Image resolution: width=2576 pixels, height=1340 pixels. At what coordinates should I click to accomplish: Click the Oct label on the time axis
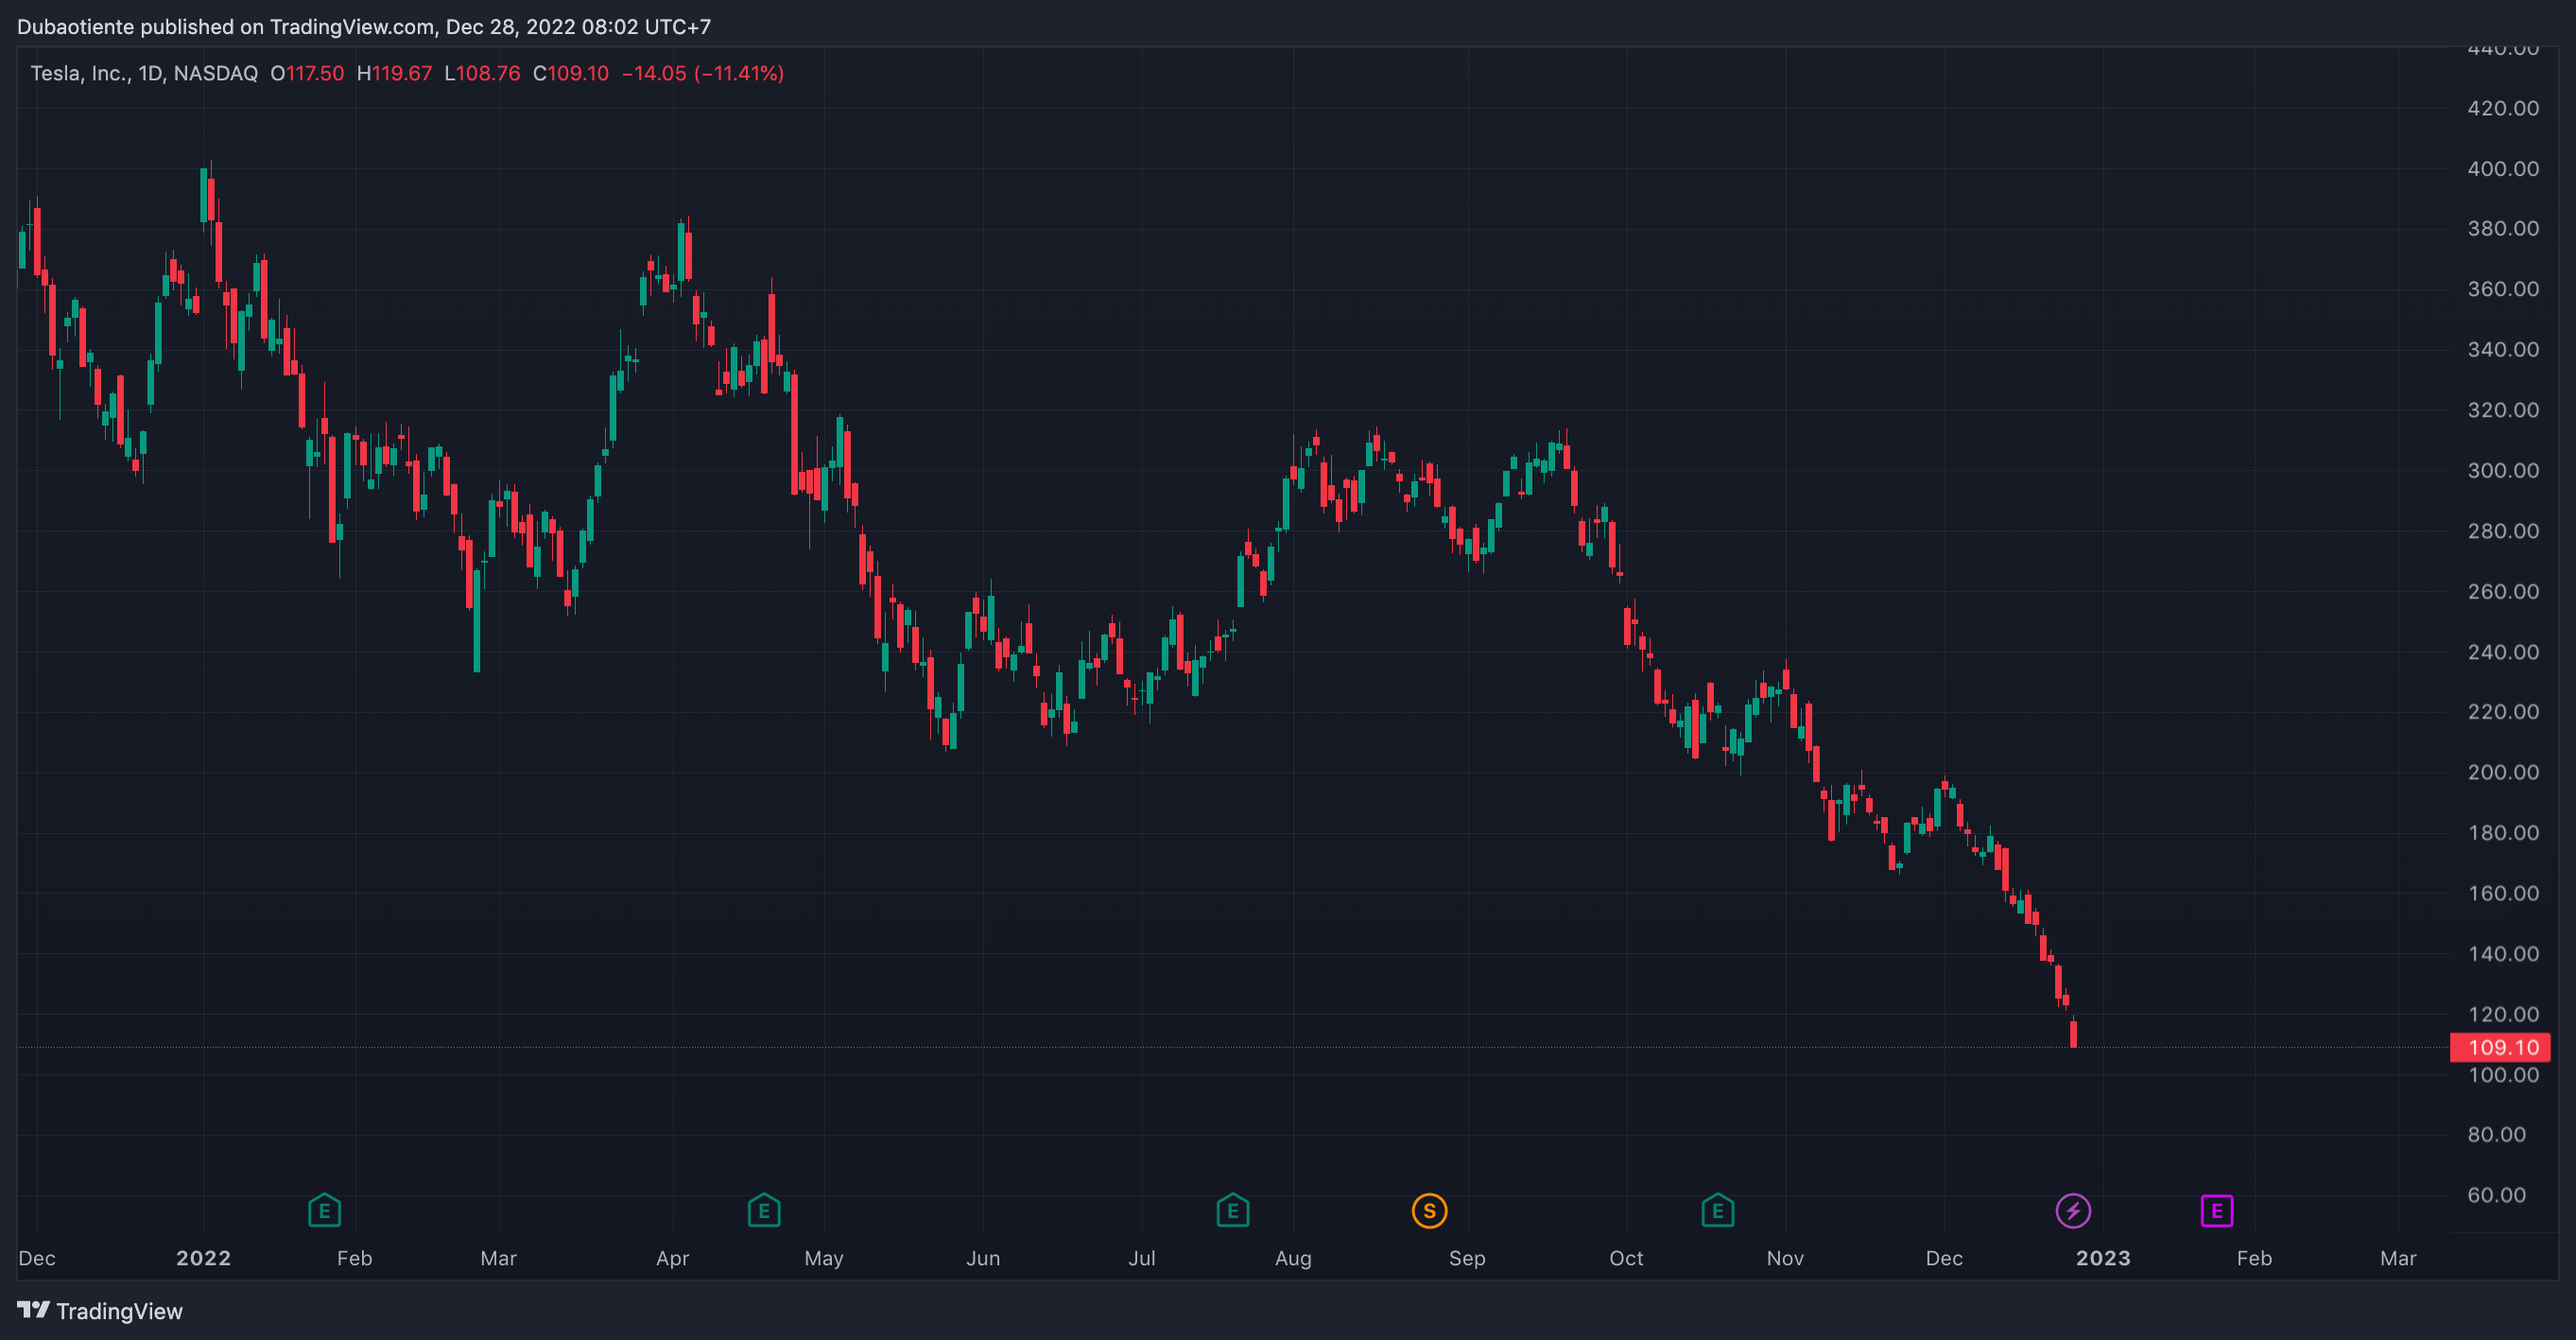pos(1626,1258)
